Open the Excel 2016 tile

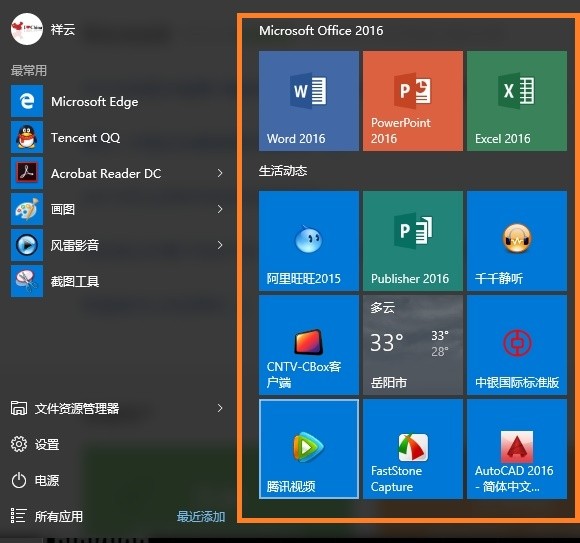coord(517,101)
